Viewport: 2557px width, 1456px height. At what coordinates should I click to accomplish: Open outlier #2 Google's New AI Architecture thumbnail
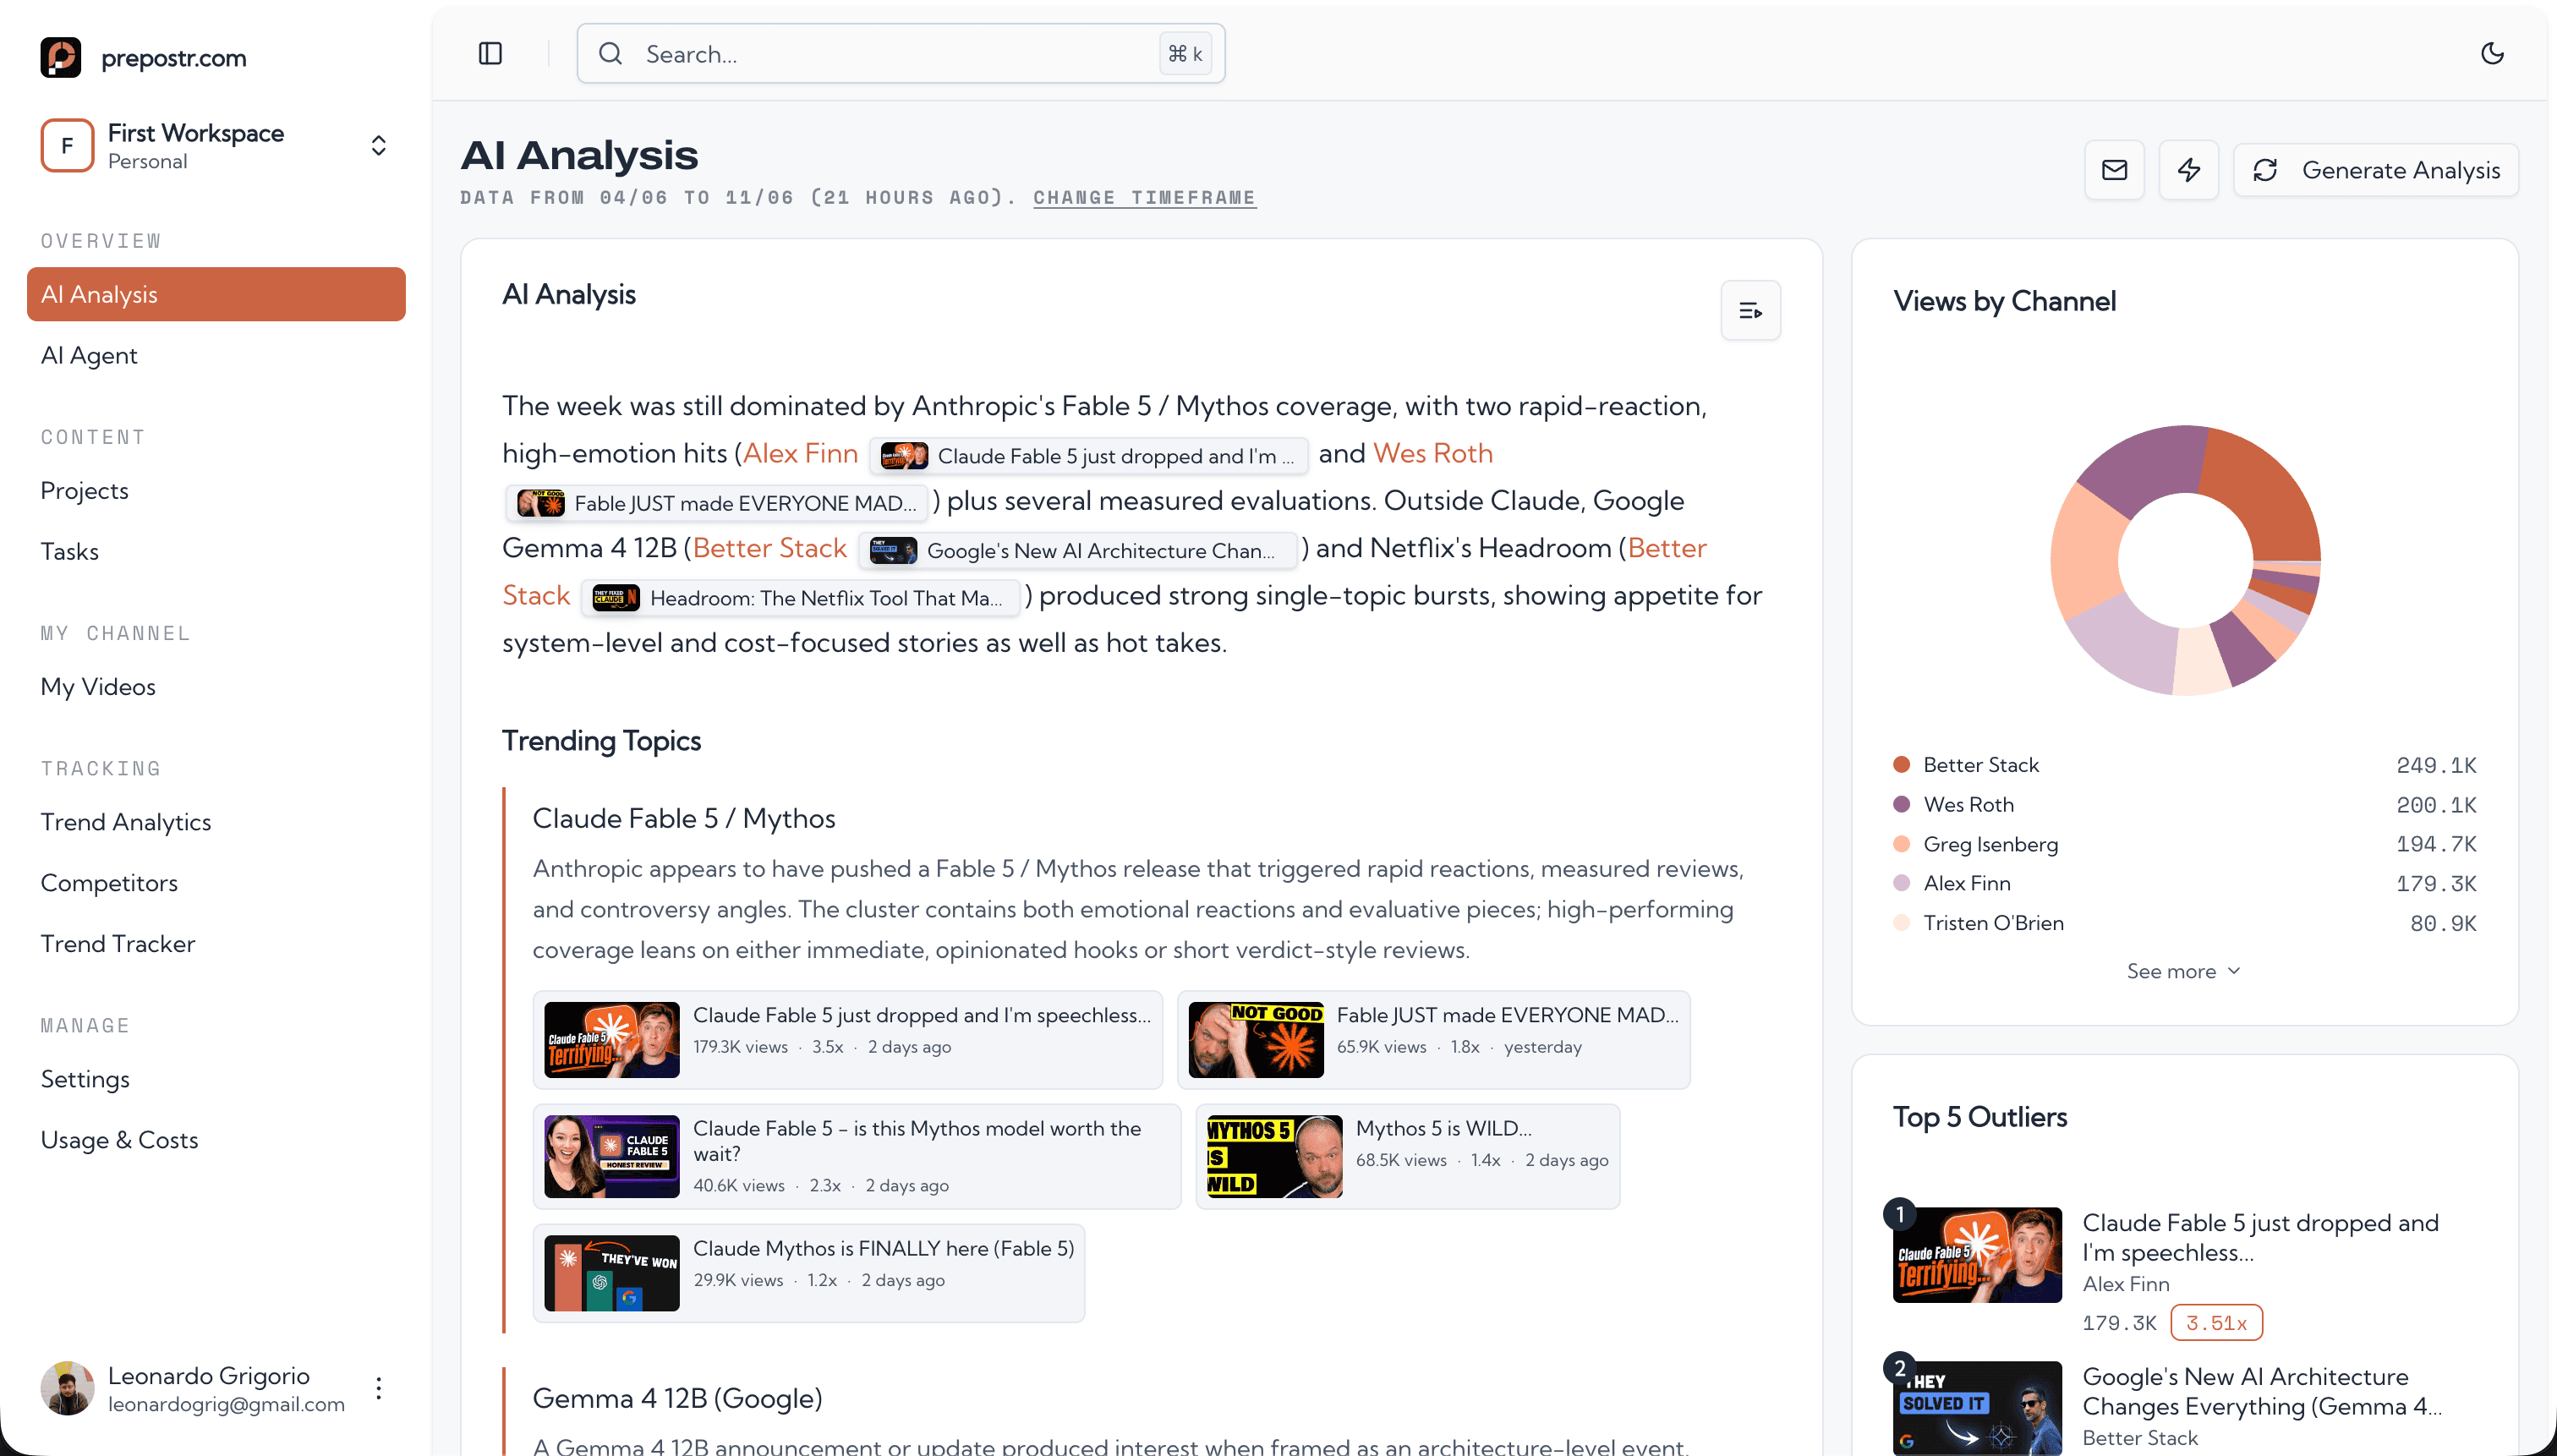click(1976, 1408)
